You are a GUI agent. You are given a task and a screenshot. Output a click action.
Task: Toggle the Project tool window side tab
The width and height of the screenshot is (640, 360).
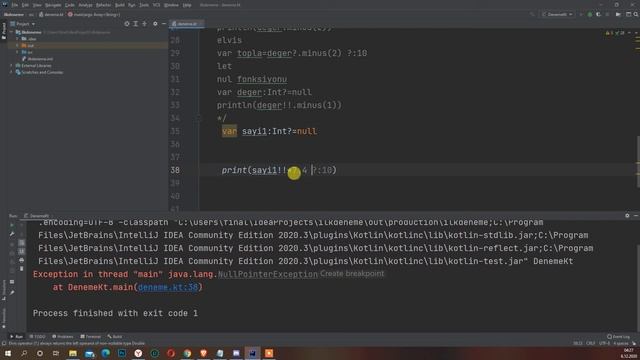[3, 30]
